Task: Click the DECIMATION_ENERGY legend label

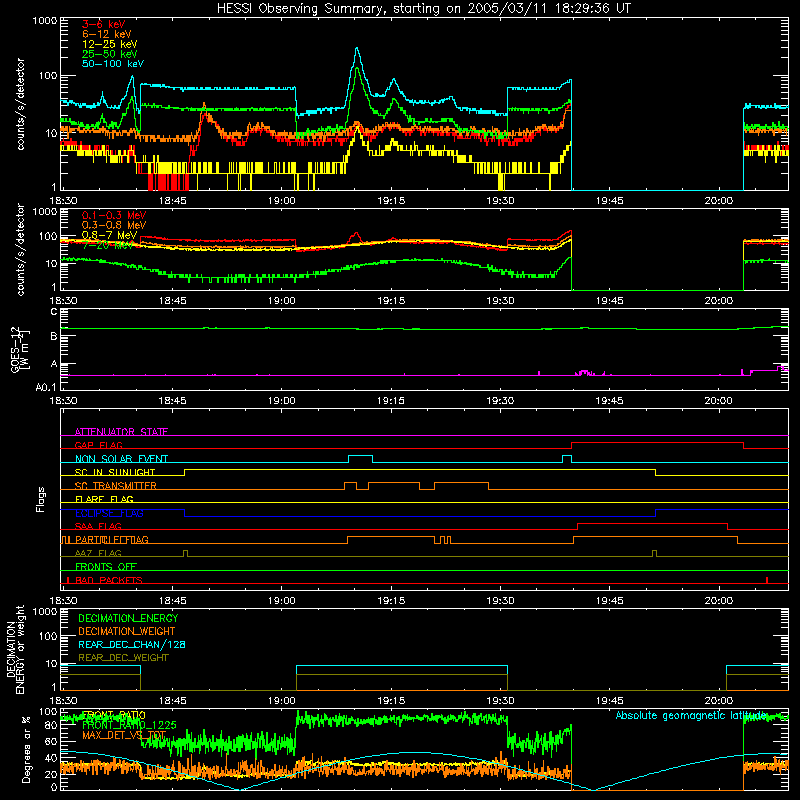Action: pos(128,618)
